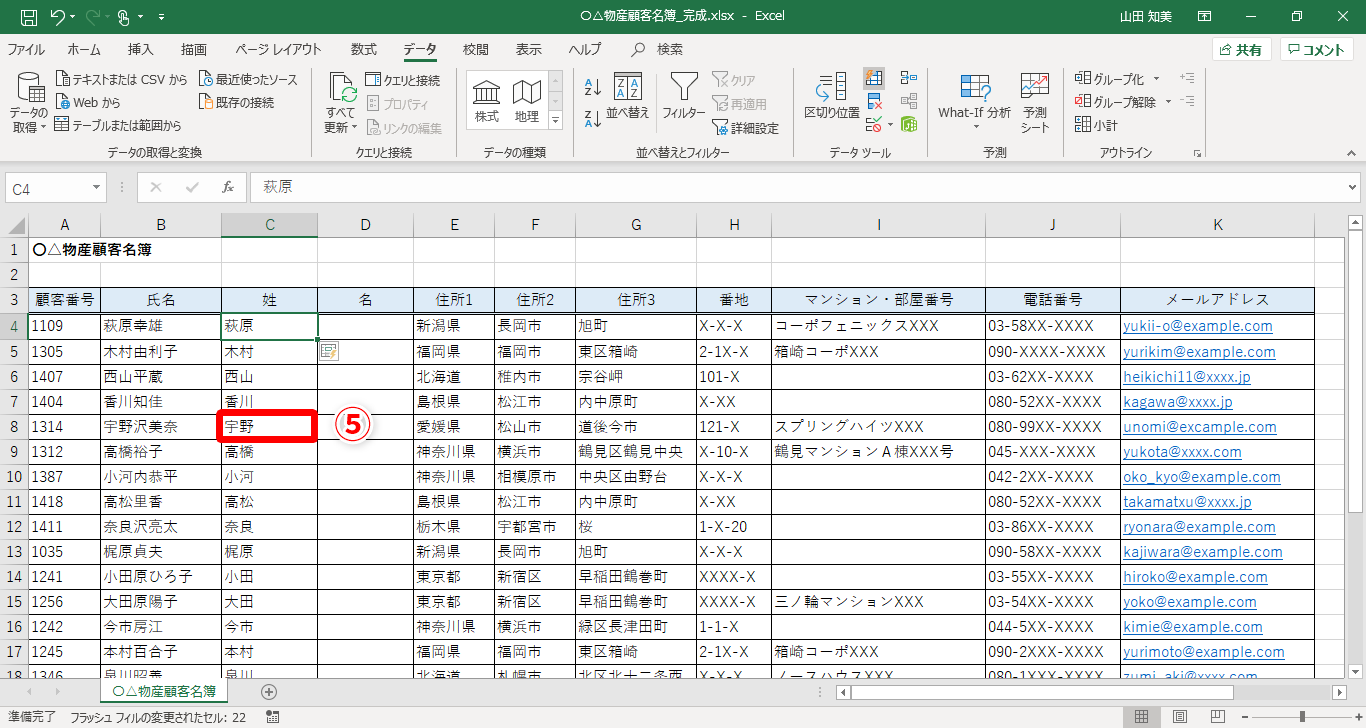Screen dimensions: 1366x728
Task: Select column C header
Action: (x=269, y=225)
